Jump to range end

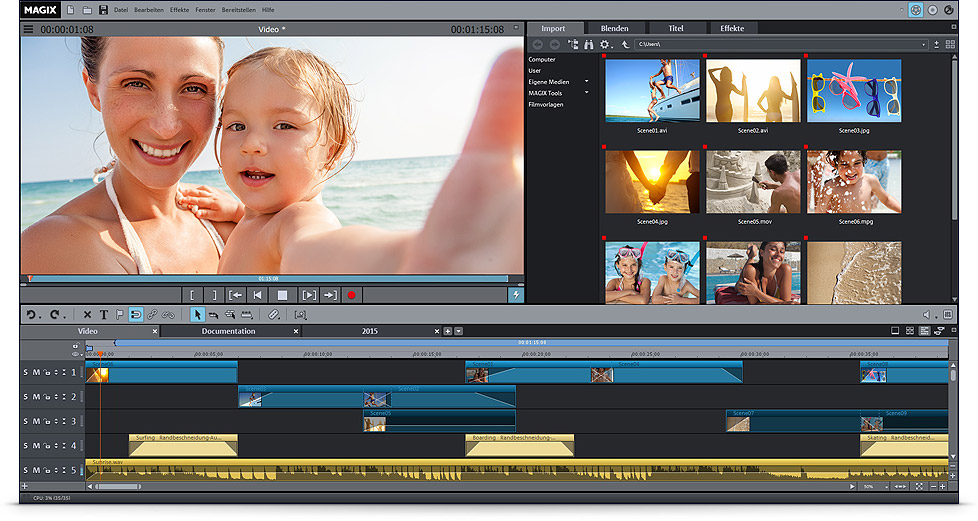(x=330, y=295)
